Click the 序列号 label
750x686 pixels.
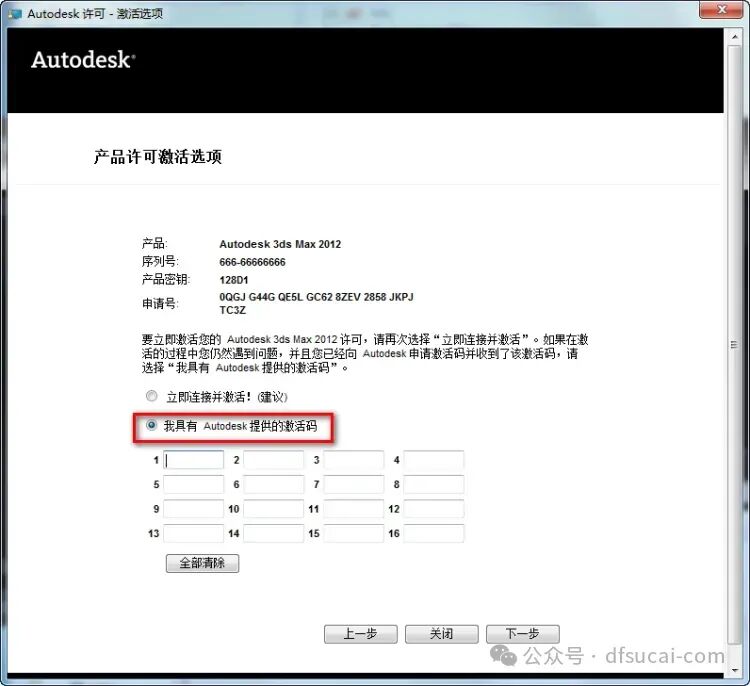pyautogui.click(x=160, y=262)
